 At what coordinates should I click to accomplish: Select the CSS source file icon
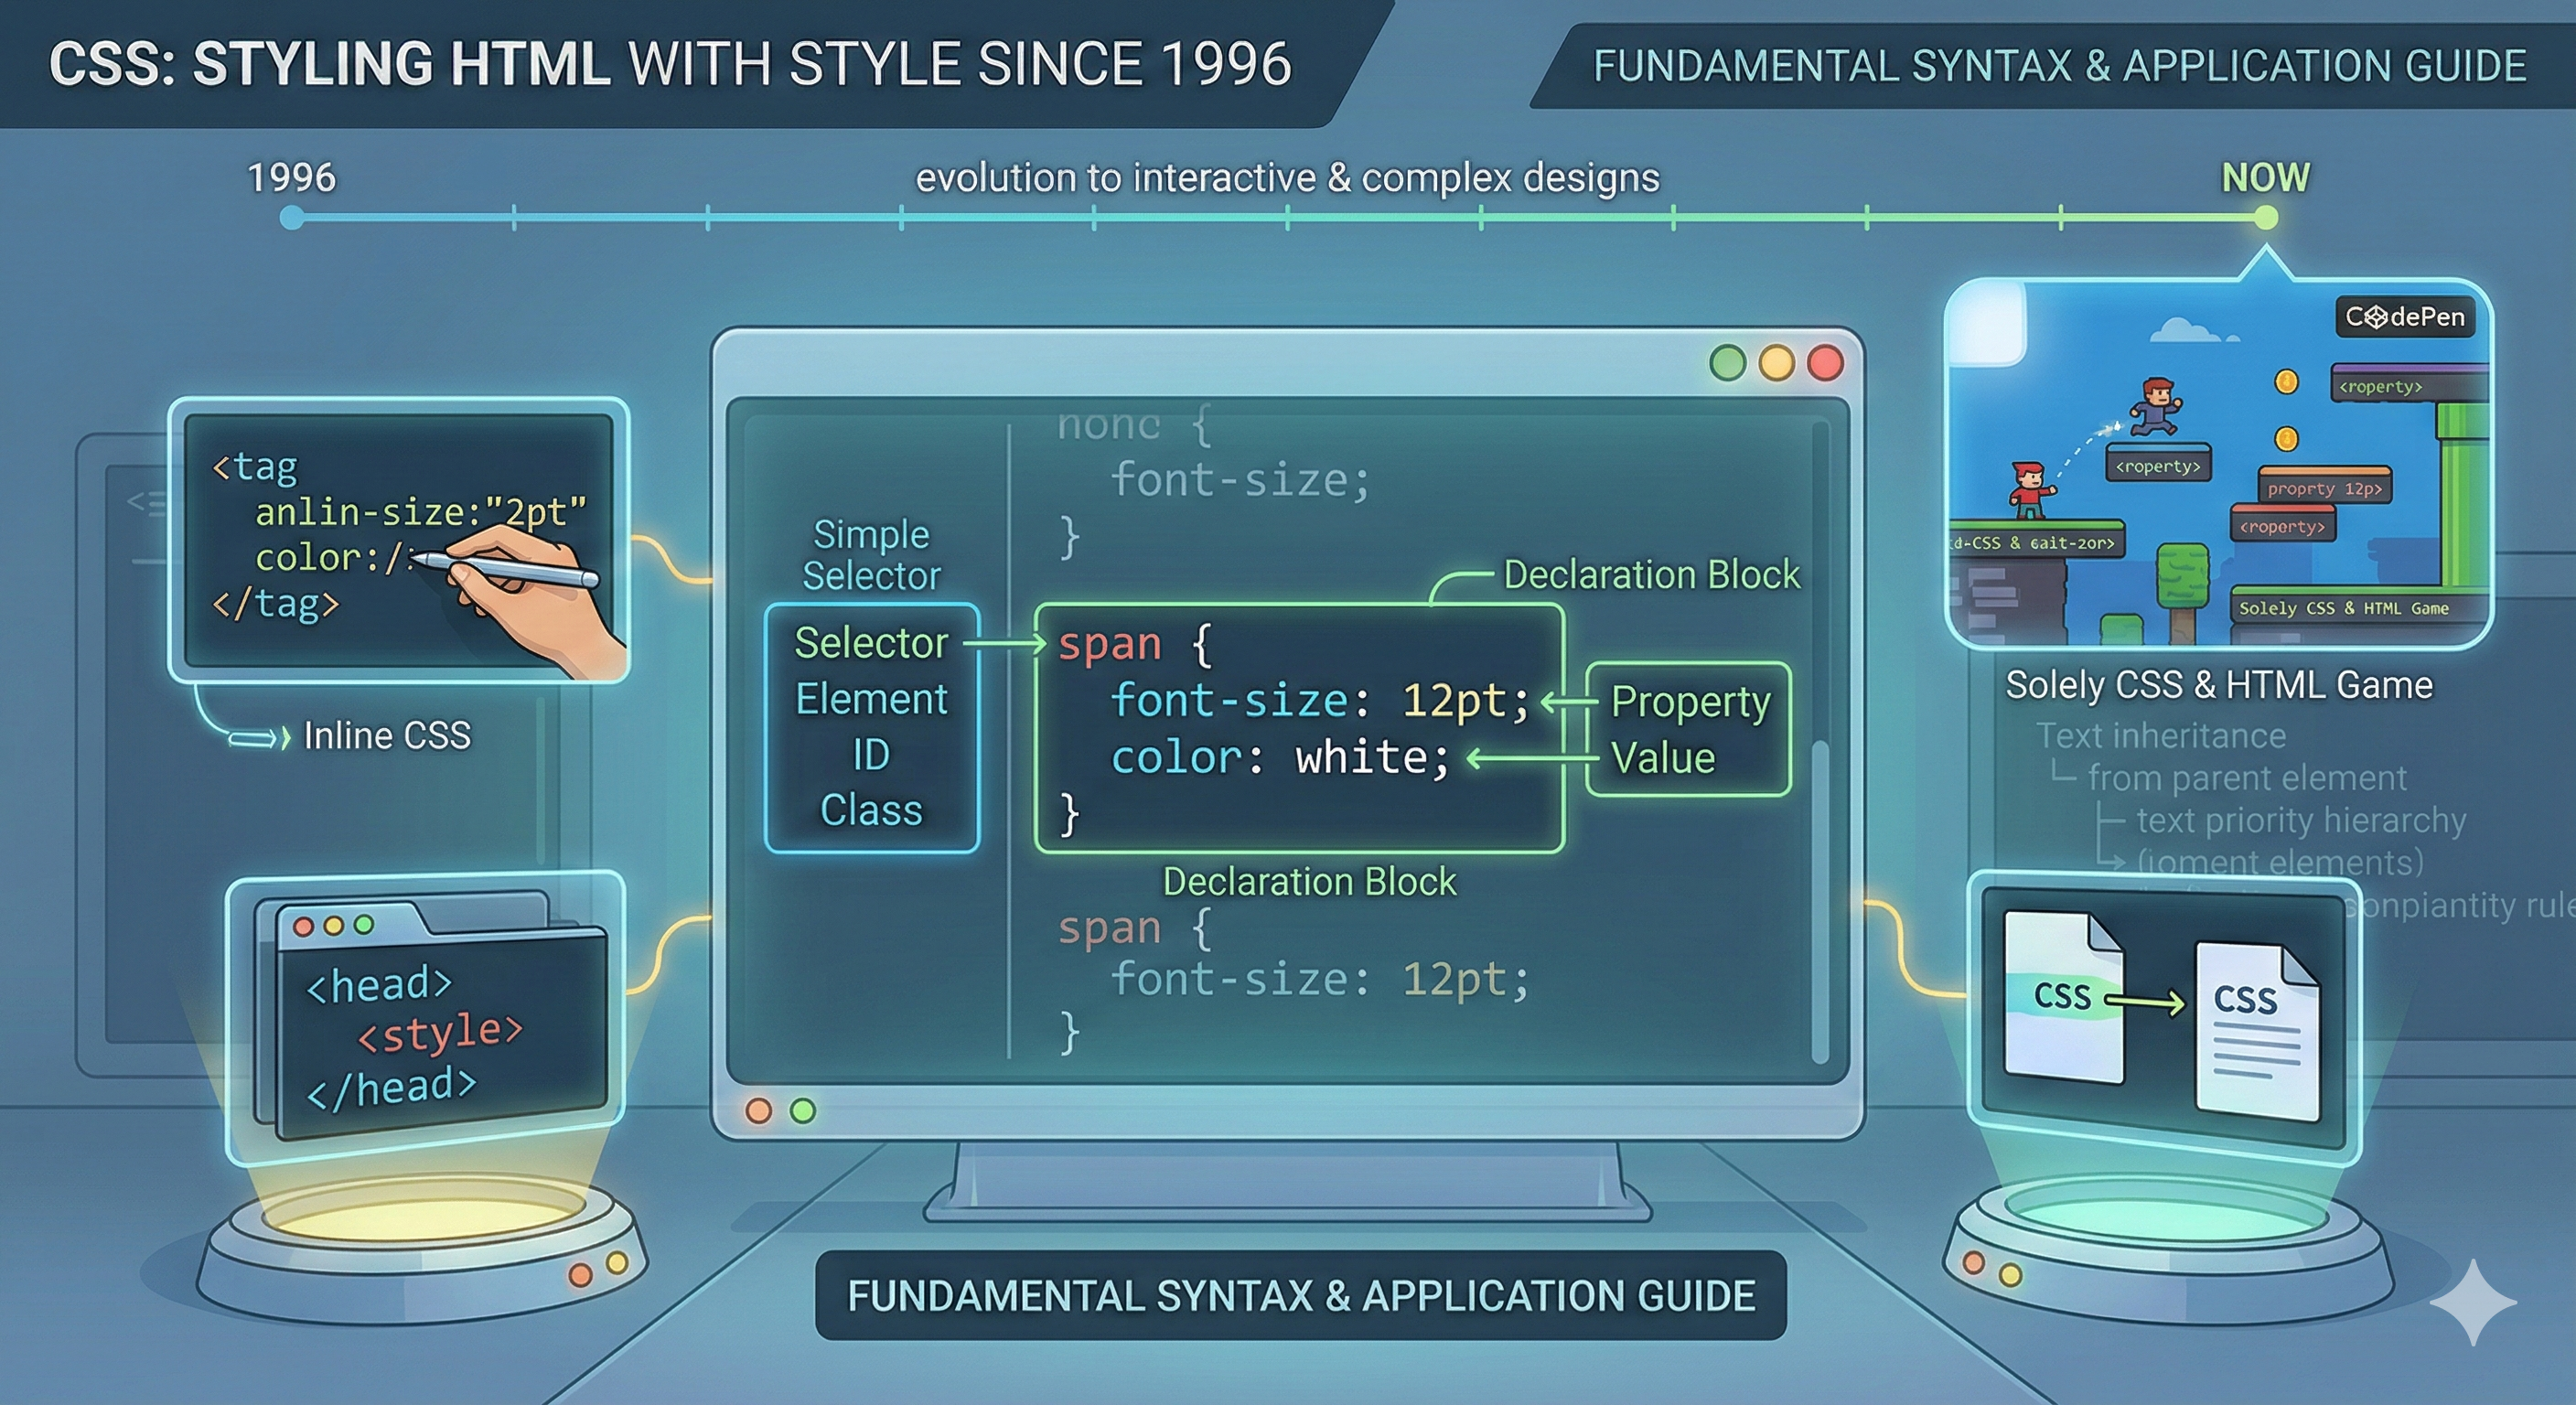2064,995
